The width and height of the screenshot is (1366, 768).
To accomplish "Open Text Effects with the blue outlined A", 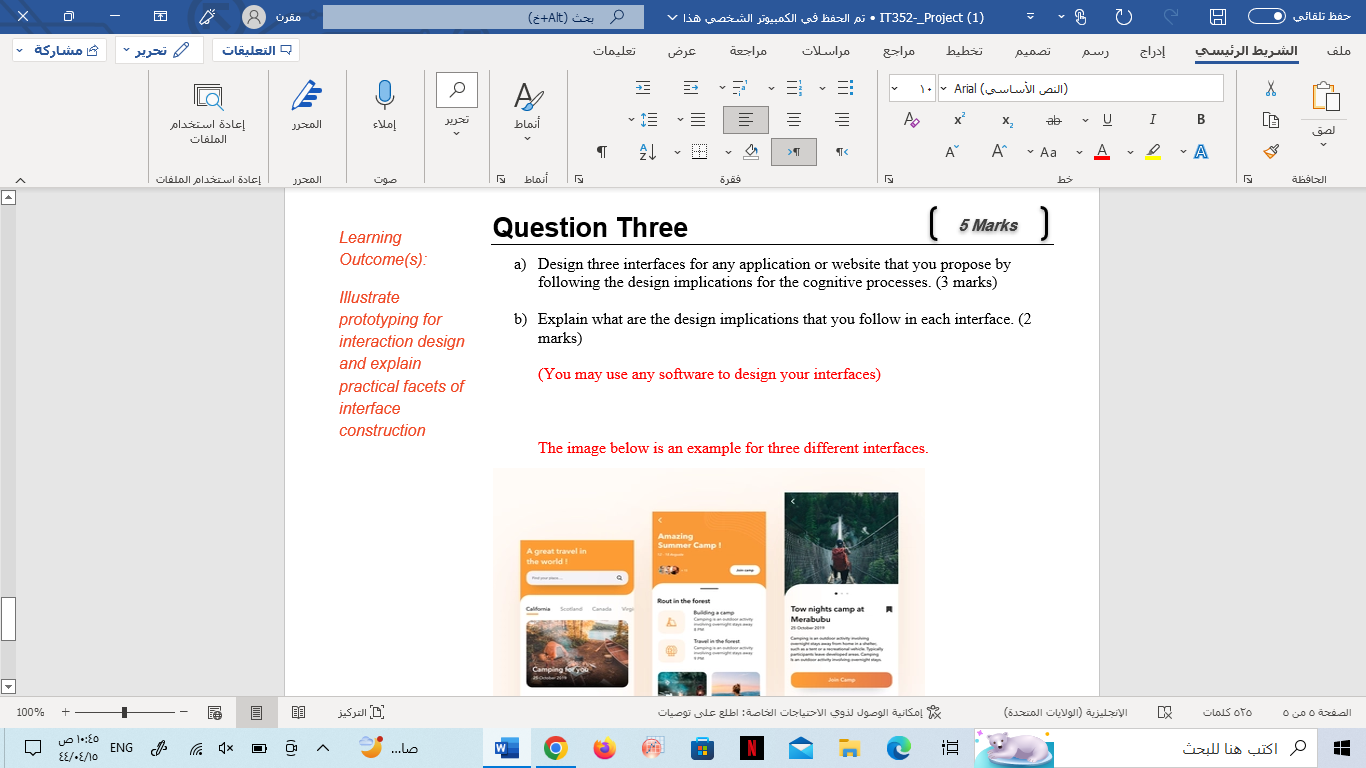I will [1201, 152].
